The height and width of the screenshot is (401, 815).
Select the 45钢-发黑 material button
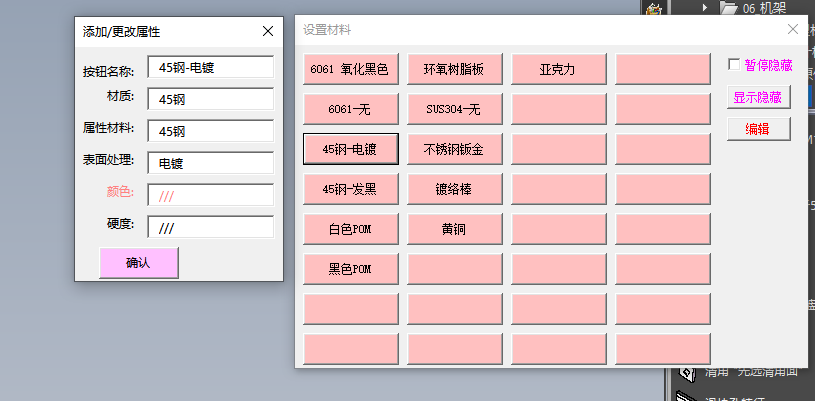(351, 189)
